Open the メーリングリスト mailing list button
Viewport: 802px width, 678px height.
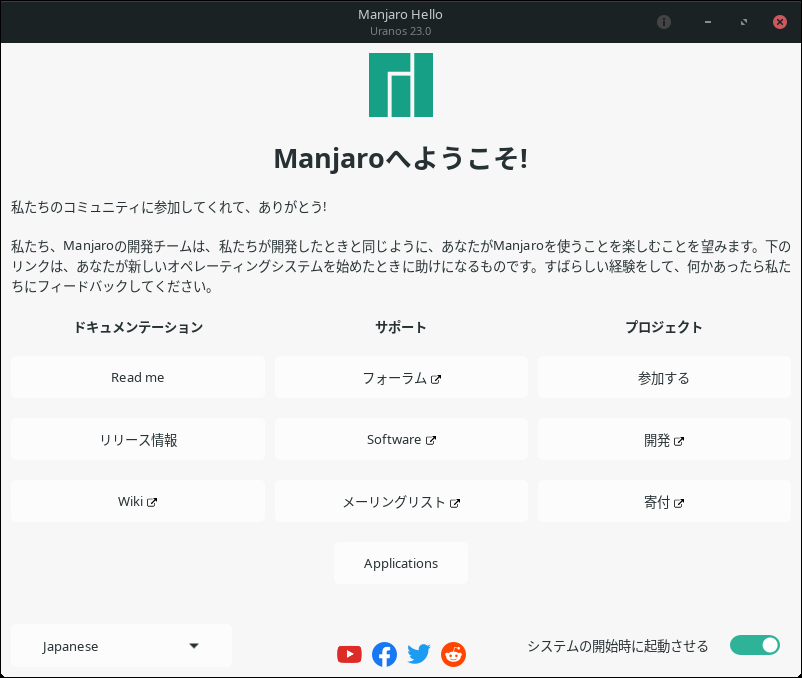point(402,502)
